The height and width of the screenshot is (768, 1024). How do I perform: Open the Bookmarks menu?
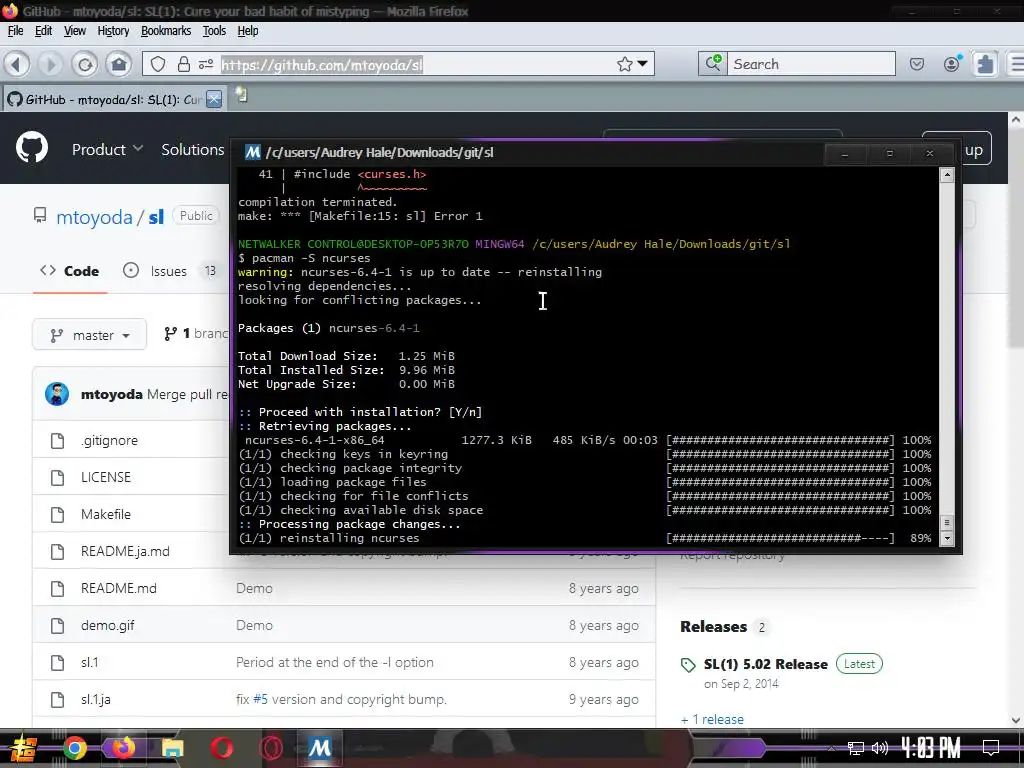pyautogui.click(x=166, y=31)
